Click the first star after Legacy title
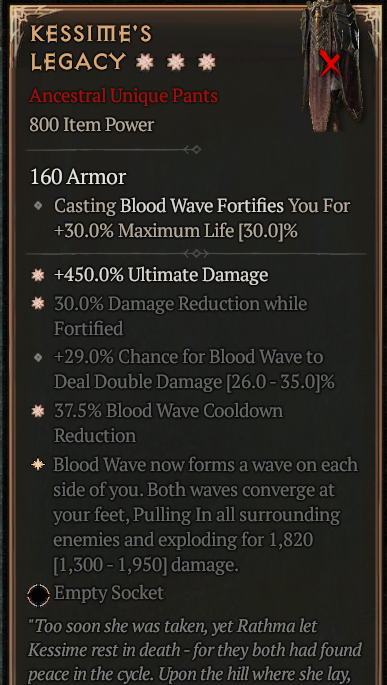 coord(145,63)
